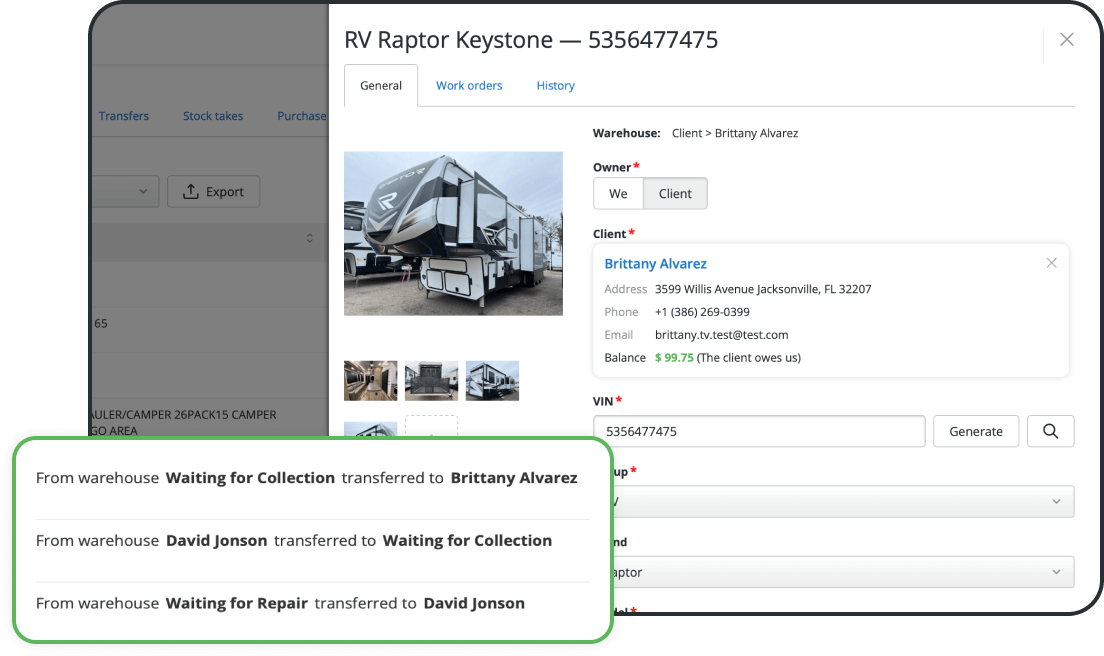Click the client balance amount $99.75
Screen dimensions: 1104x656
pos(672,357)
